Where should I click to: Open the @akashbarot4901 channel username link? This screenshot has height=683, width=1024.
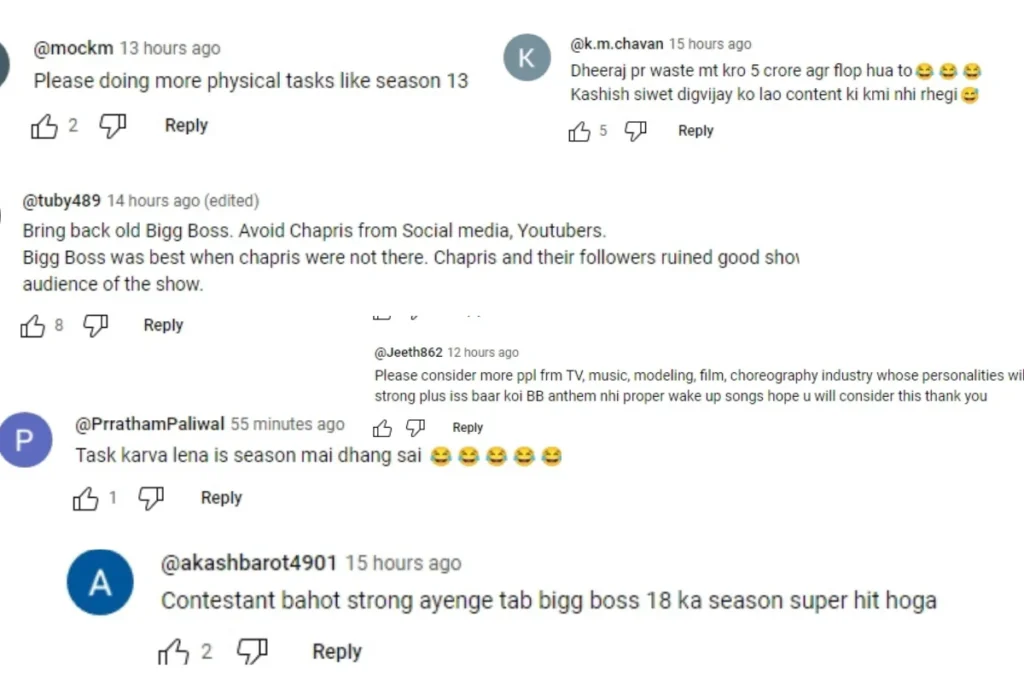[x=249, y=563]
